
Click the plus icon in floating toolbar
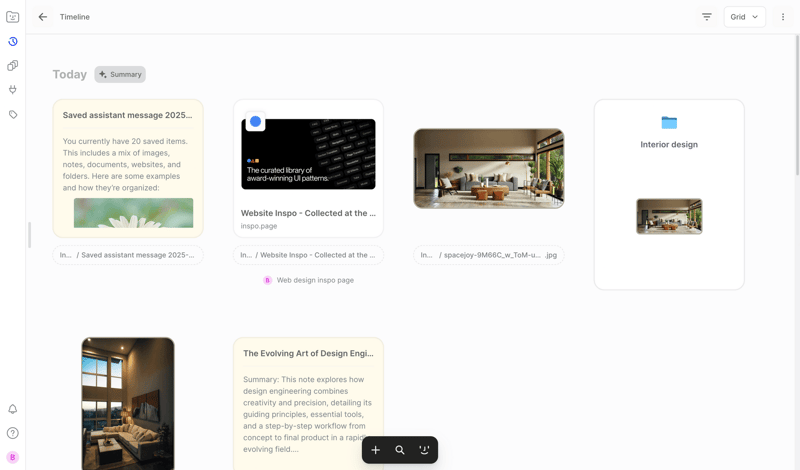[376, 450]
